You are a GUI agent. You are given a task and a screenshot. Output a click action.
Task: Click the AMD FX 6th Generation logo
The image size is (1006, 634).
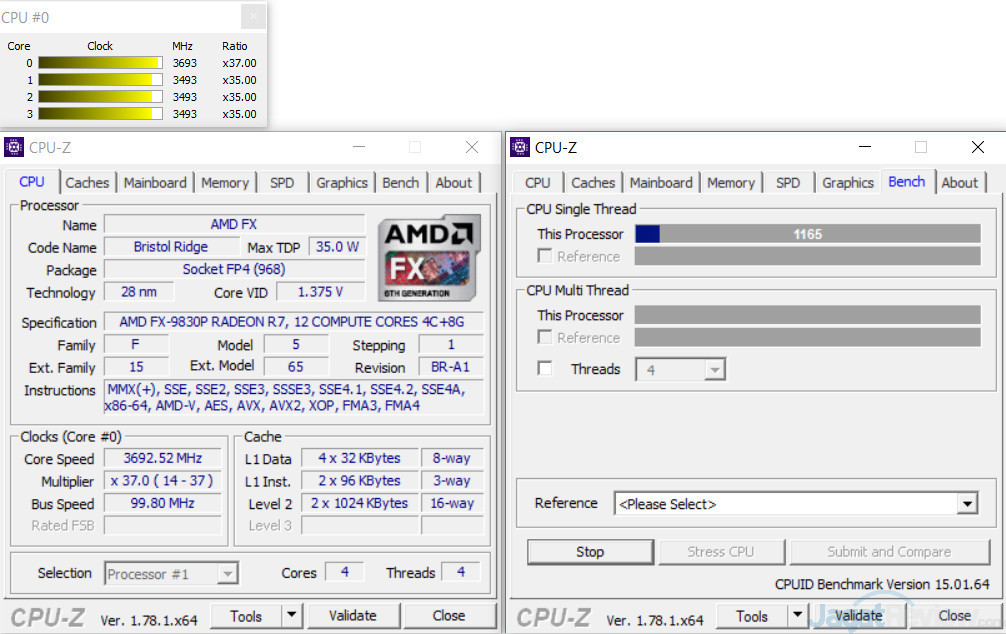pos(429,257)
